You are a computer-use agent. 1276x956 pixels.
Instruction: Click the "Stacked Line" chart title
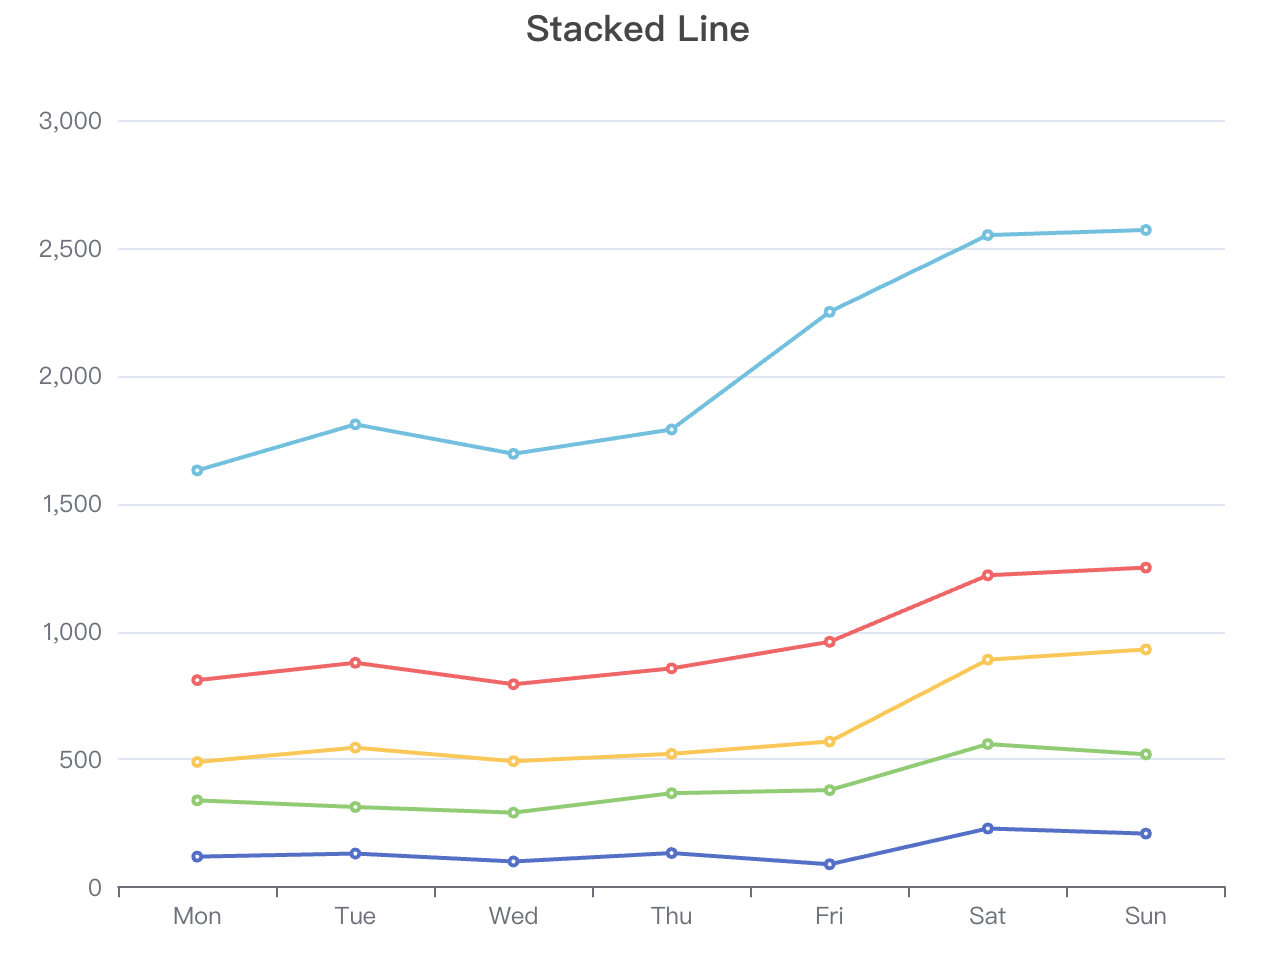(x=637, y=29)
